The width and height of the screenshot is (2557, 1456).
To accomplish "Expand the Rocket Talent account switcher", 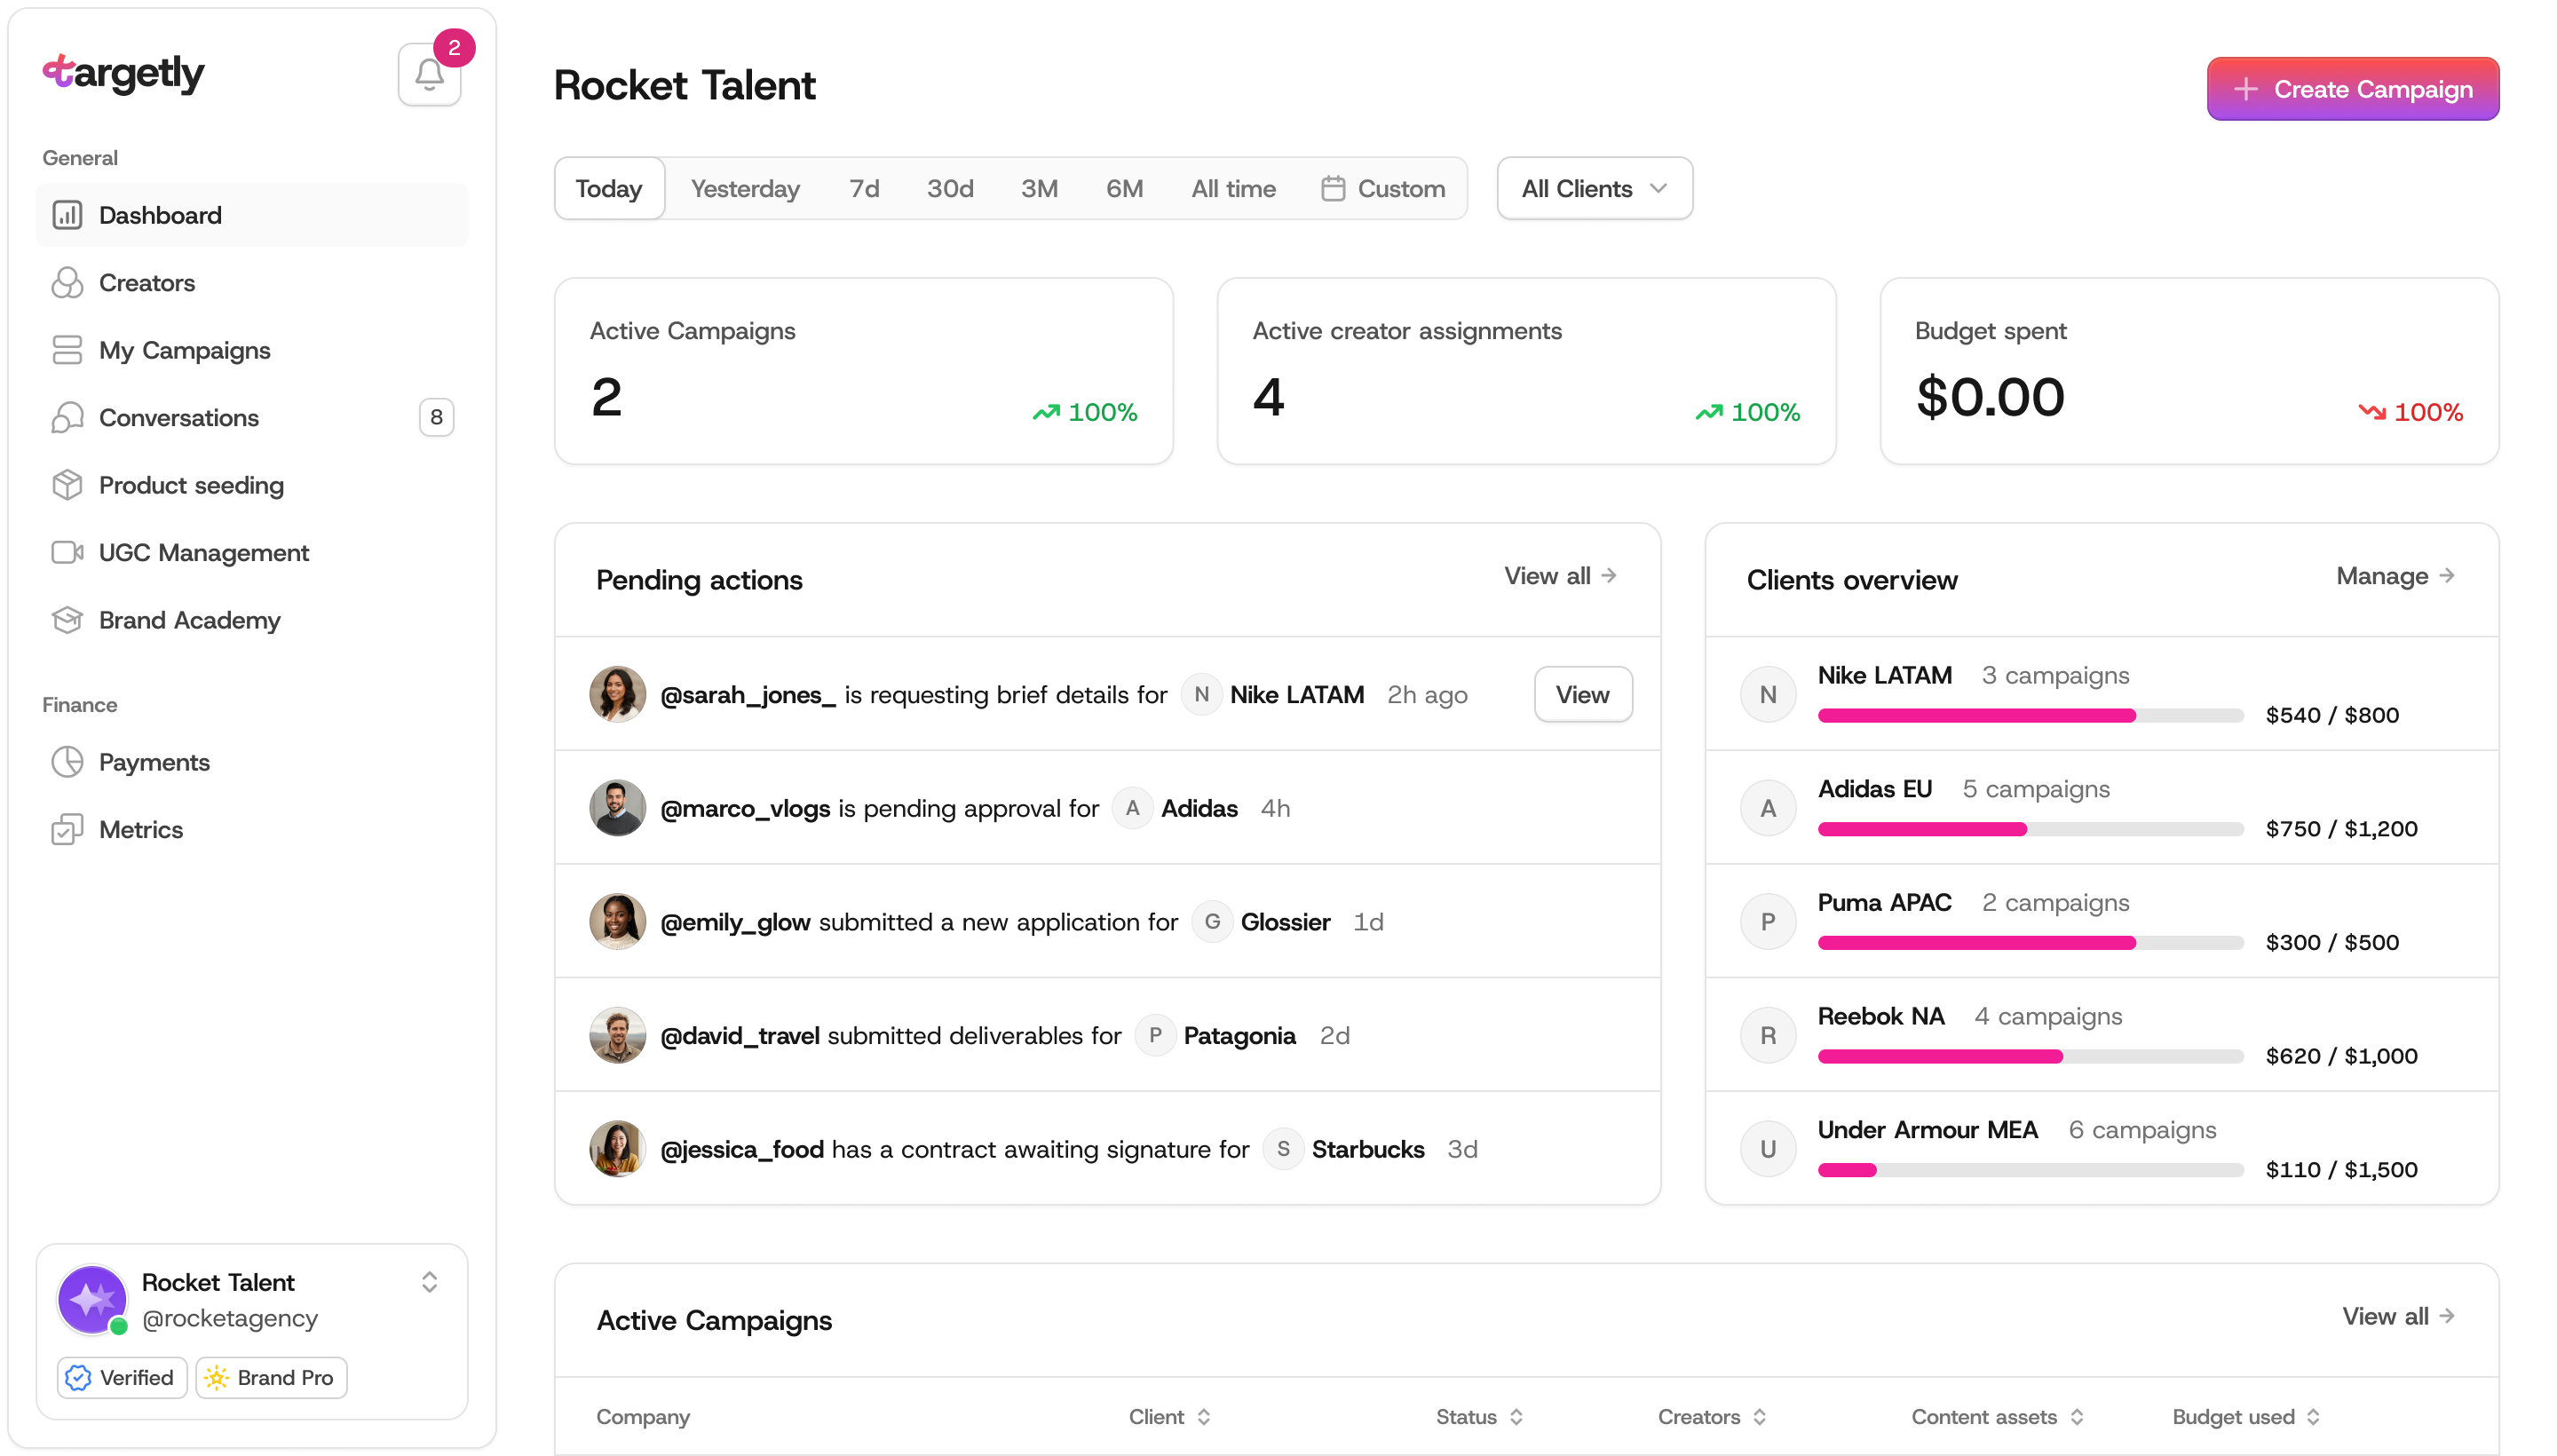I will 429,1282.
